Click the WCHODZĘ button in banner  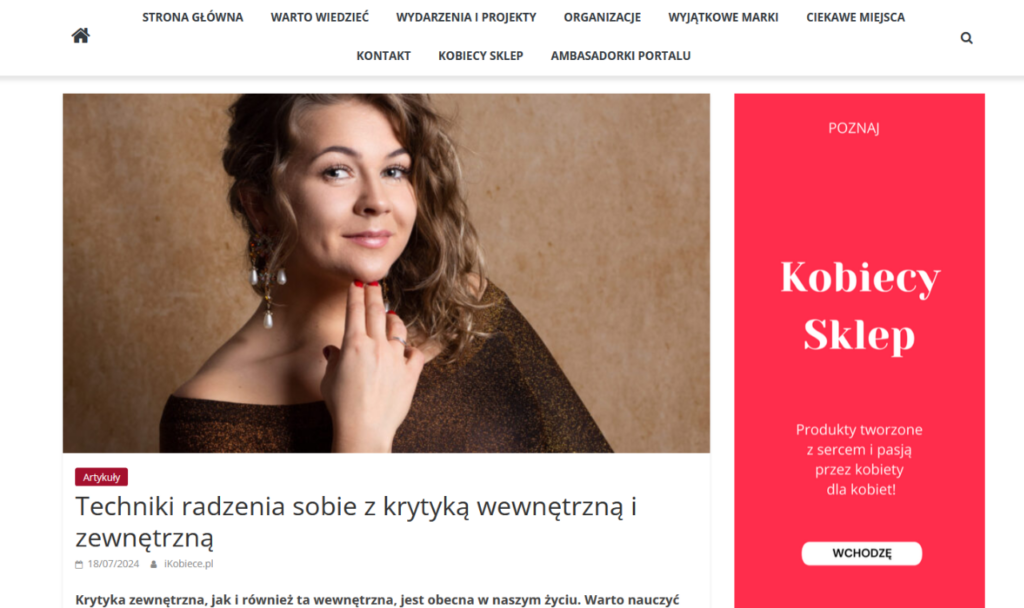click(861, 553)
